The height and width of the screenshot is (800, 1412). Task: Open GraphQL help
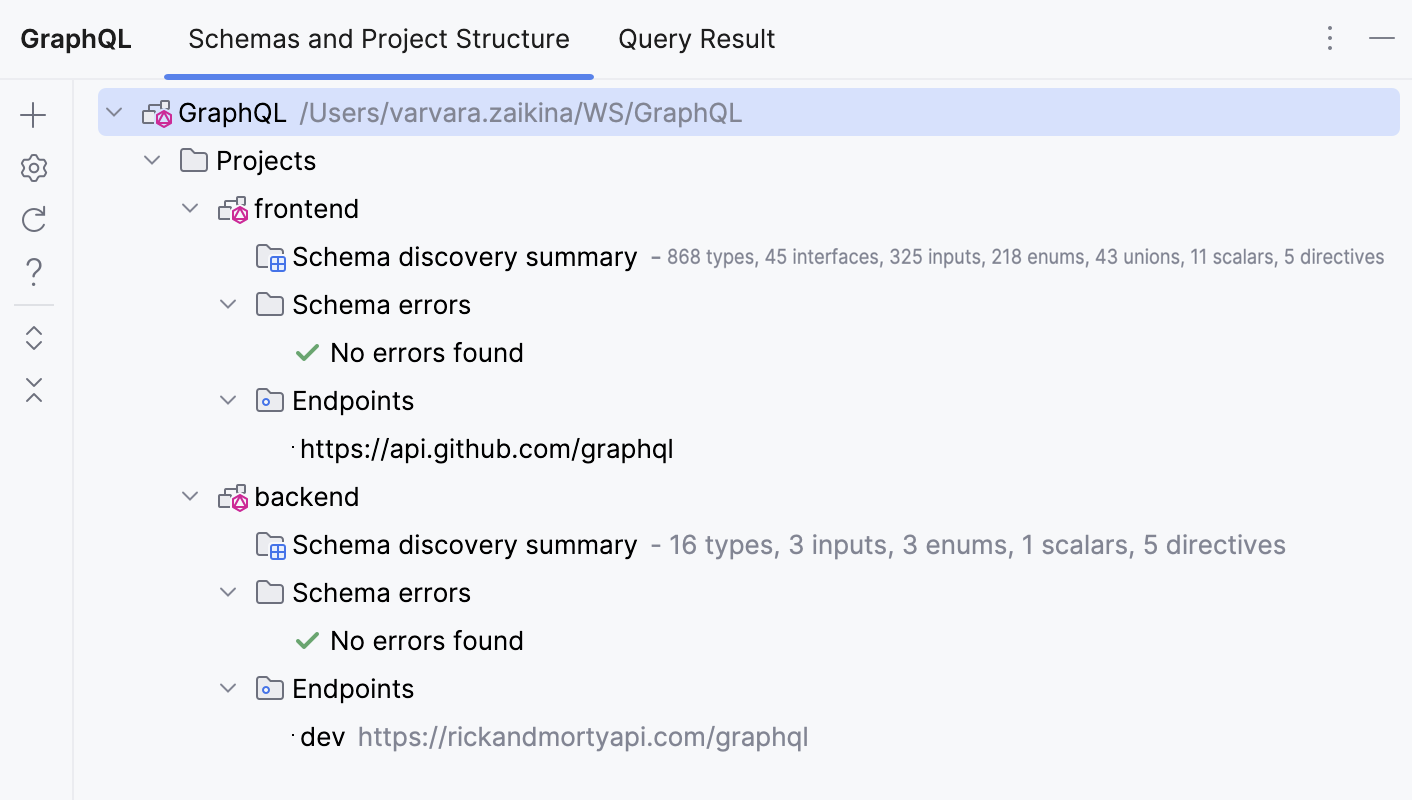click(33, 271)
